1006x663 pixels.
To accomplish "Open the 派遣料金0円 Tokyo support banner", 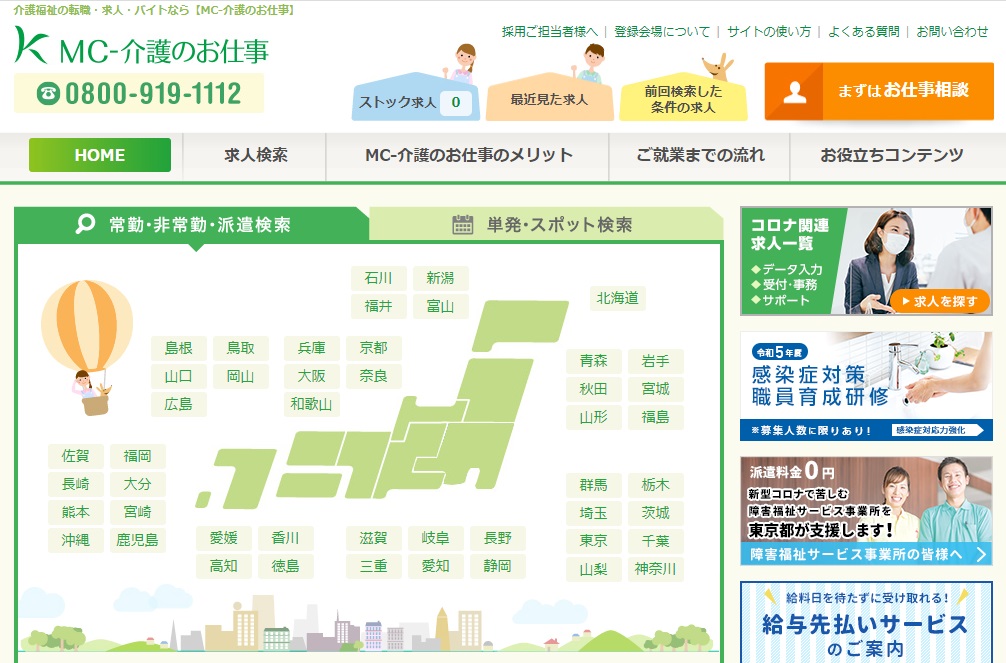I will (866, 511).
